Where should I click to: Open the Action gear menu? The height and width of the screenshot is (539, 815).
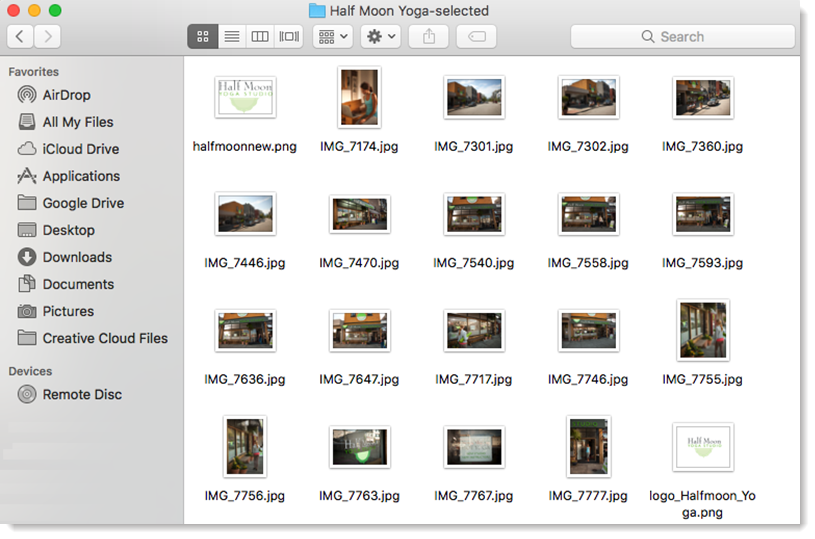click(x=381, y=36)
